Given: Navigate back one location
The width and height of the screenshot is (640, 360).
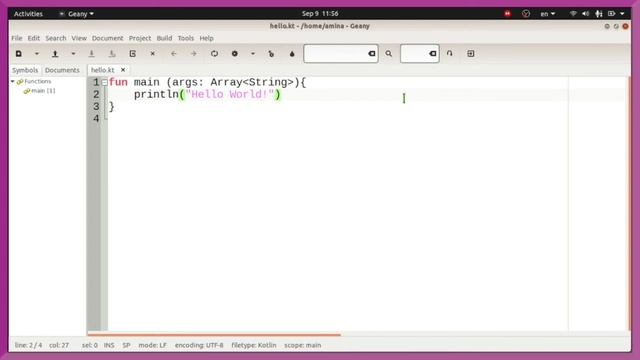Looking at the screenshot, I should [173, 53].
